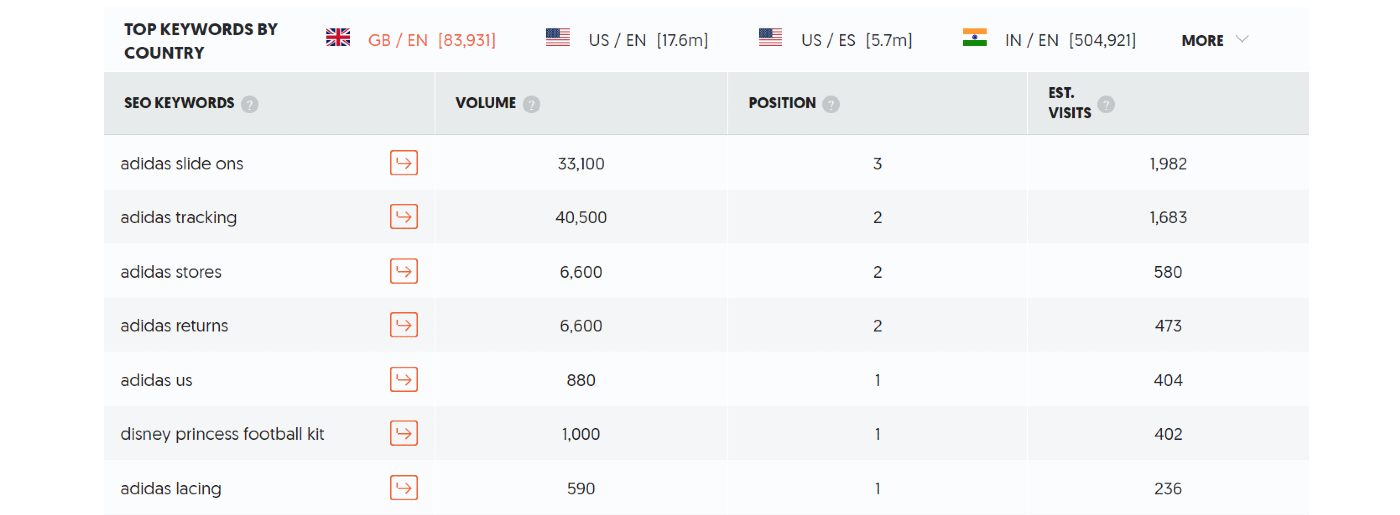This screenshot has height=515, width=1400.
Task: Expand the More countries dropdown
Action: tap(1215, 41)
